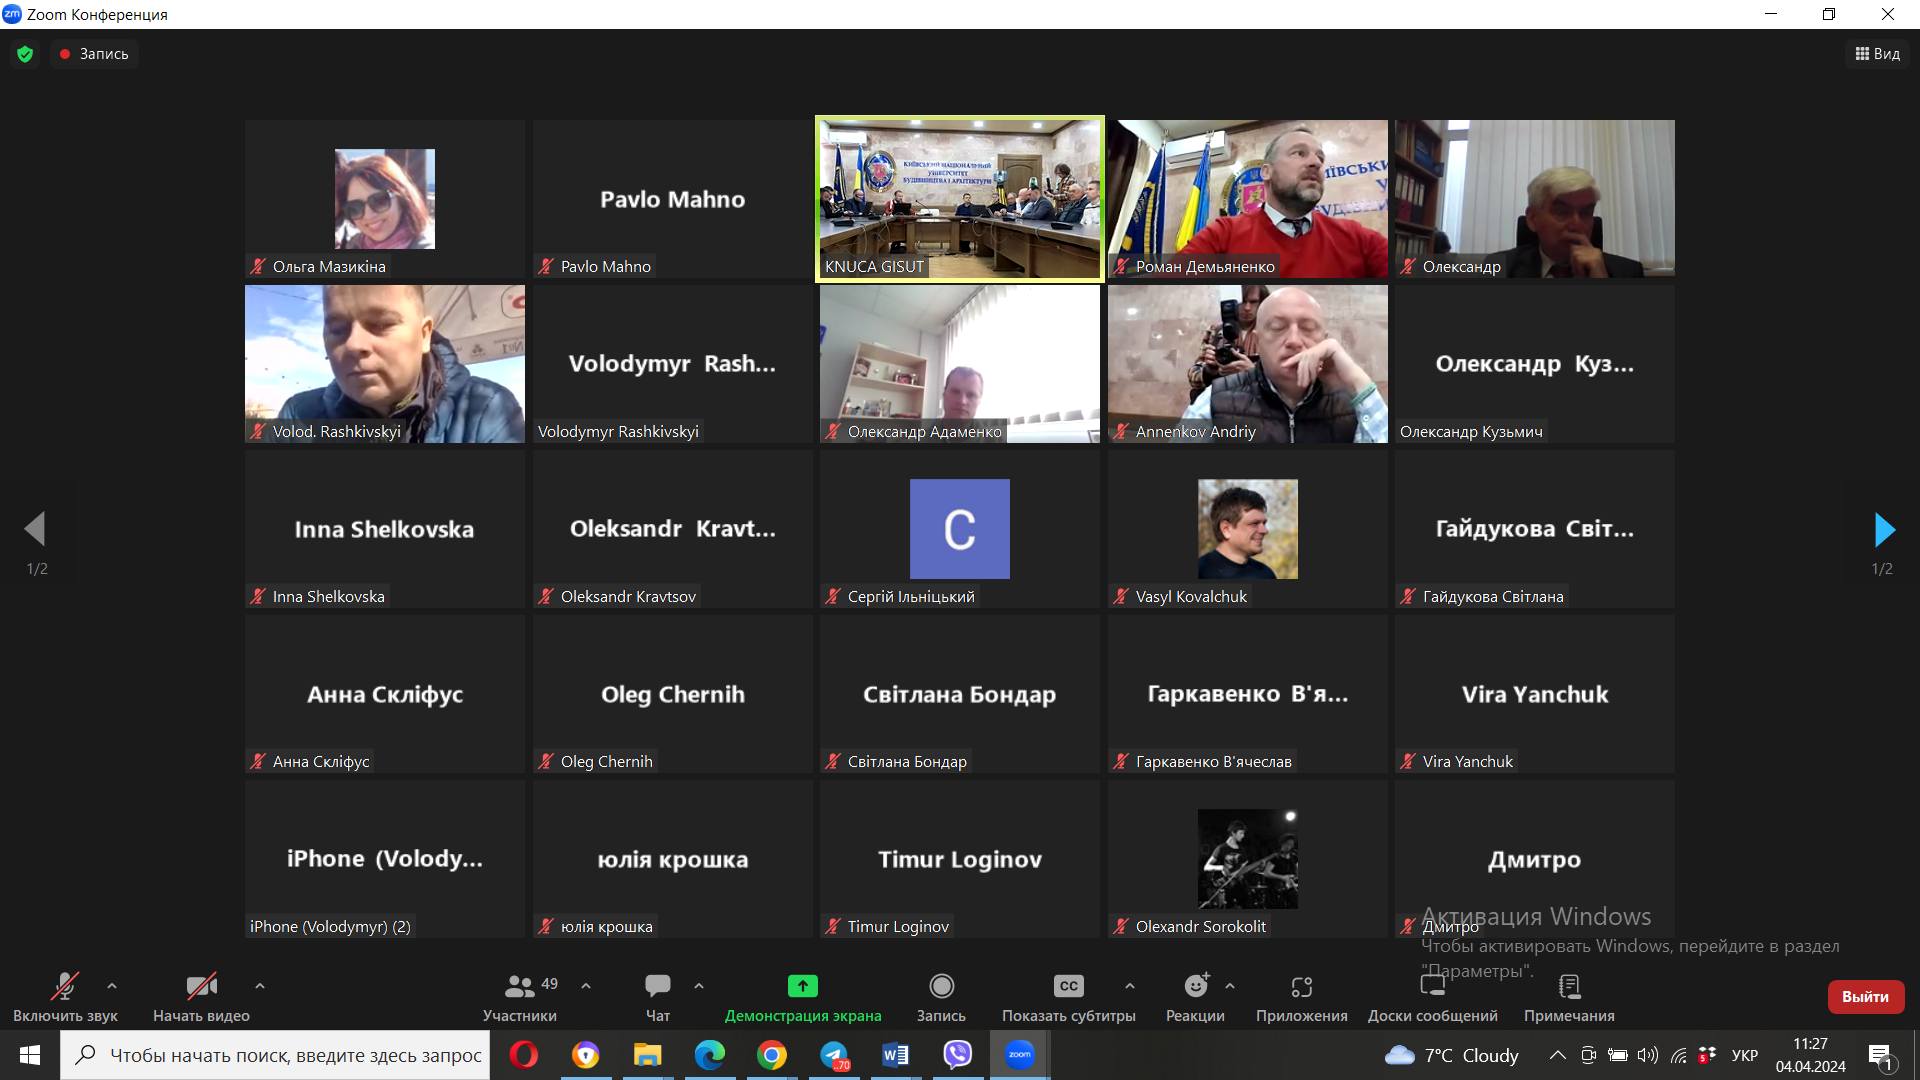This screenshot has width=1920, height=1080.
Task: Open the Примечания notes panel
Action: (1569, 998)
